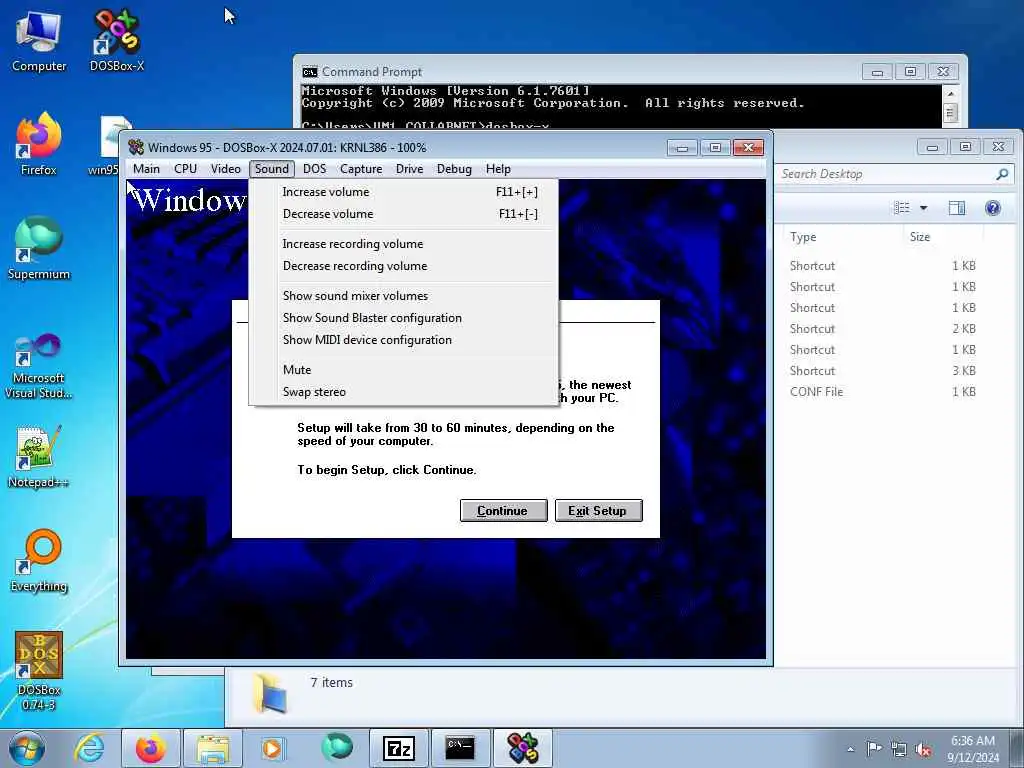Open 7-Zip from the taskbar
Screen dimensions: 1024x768
pos(399,748)
